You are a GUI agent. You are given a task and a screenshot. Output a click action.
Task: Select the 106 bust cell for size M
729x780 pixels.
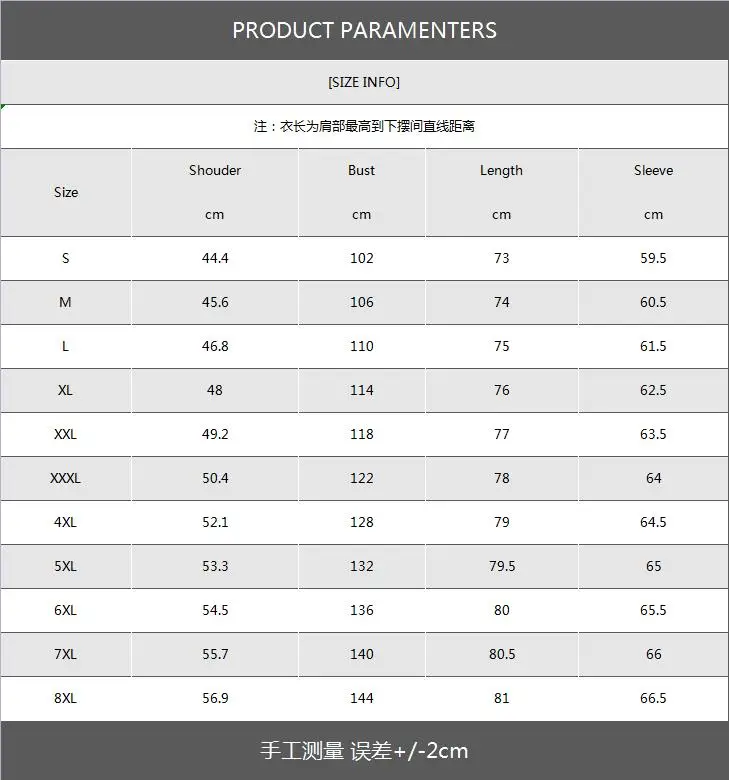361,302
